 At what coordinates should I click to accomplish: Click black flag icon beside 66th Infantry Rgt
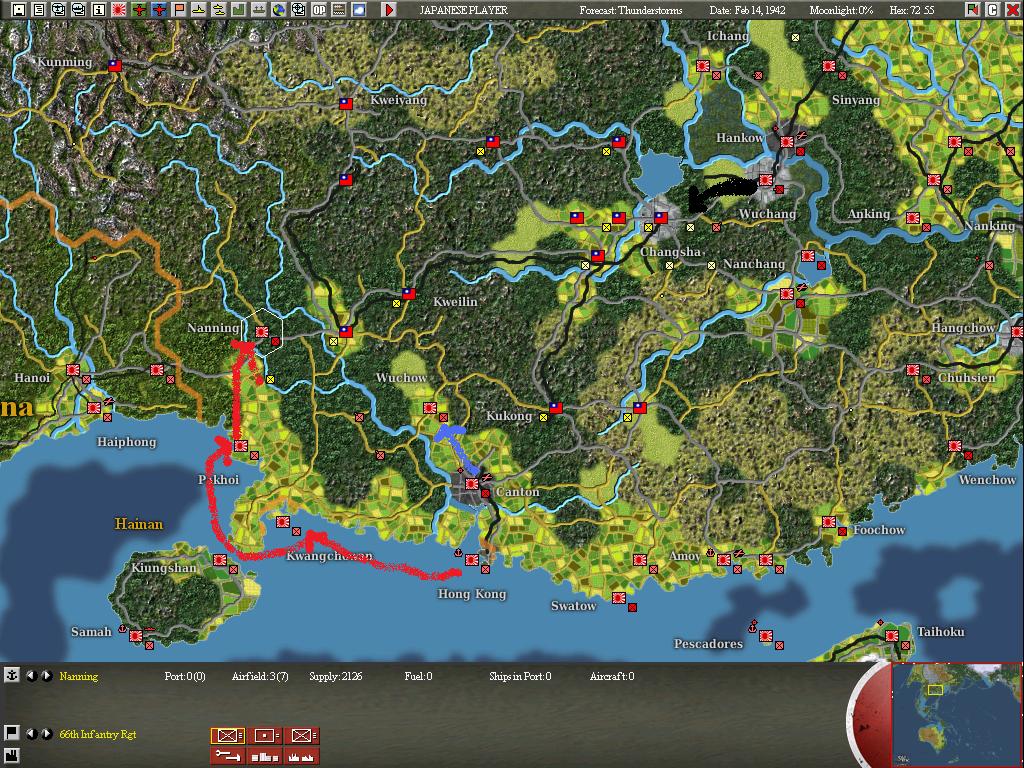click(12, 733)
